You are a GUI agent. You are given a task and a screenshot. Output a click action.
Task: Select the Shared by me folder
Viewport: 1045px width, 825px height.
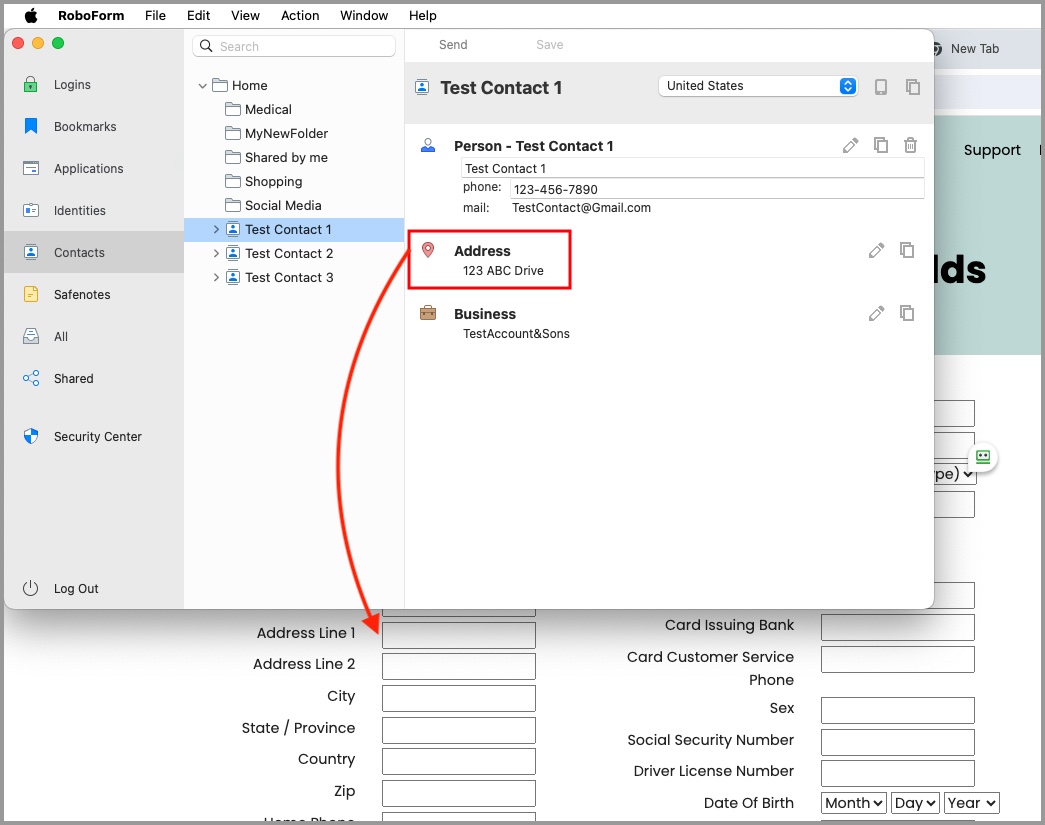pos(286,157)
